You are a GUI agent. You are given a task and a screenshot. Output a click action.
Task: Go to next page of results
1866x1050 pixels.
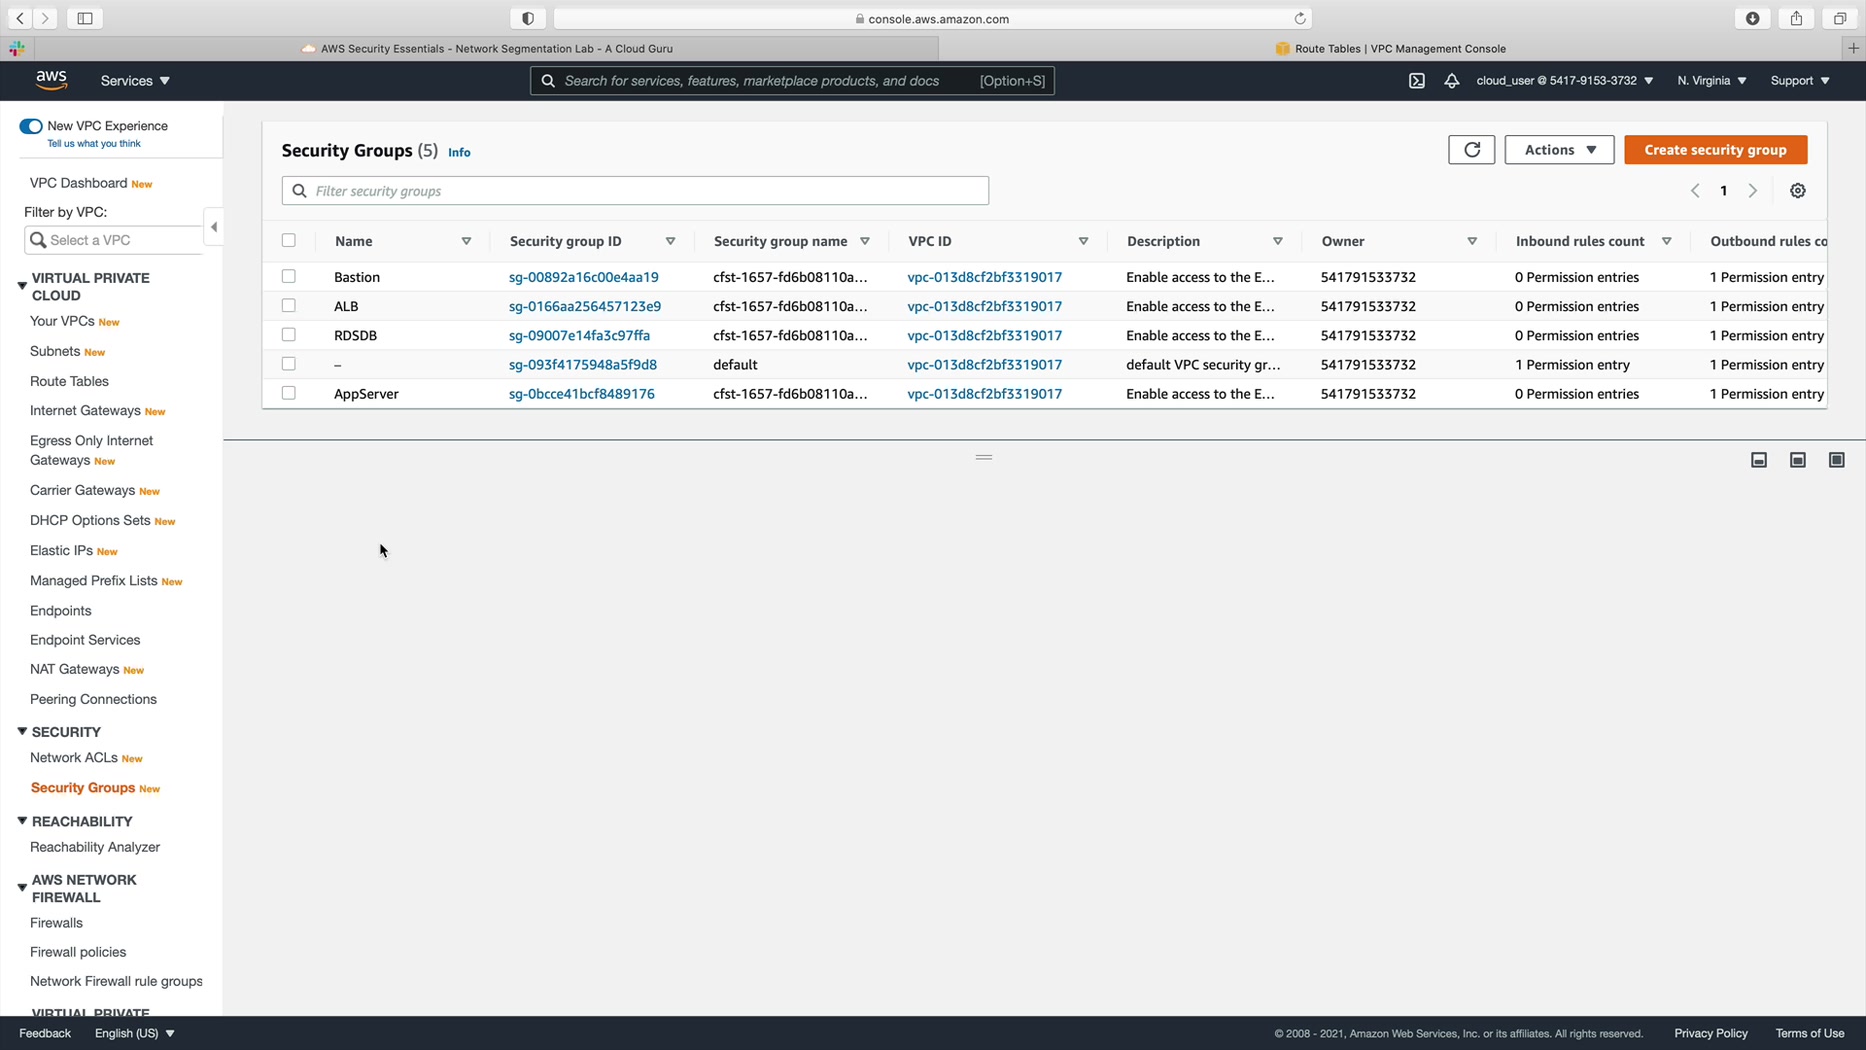coord(1752,191)
